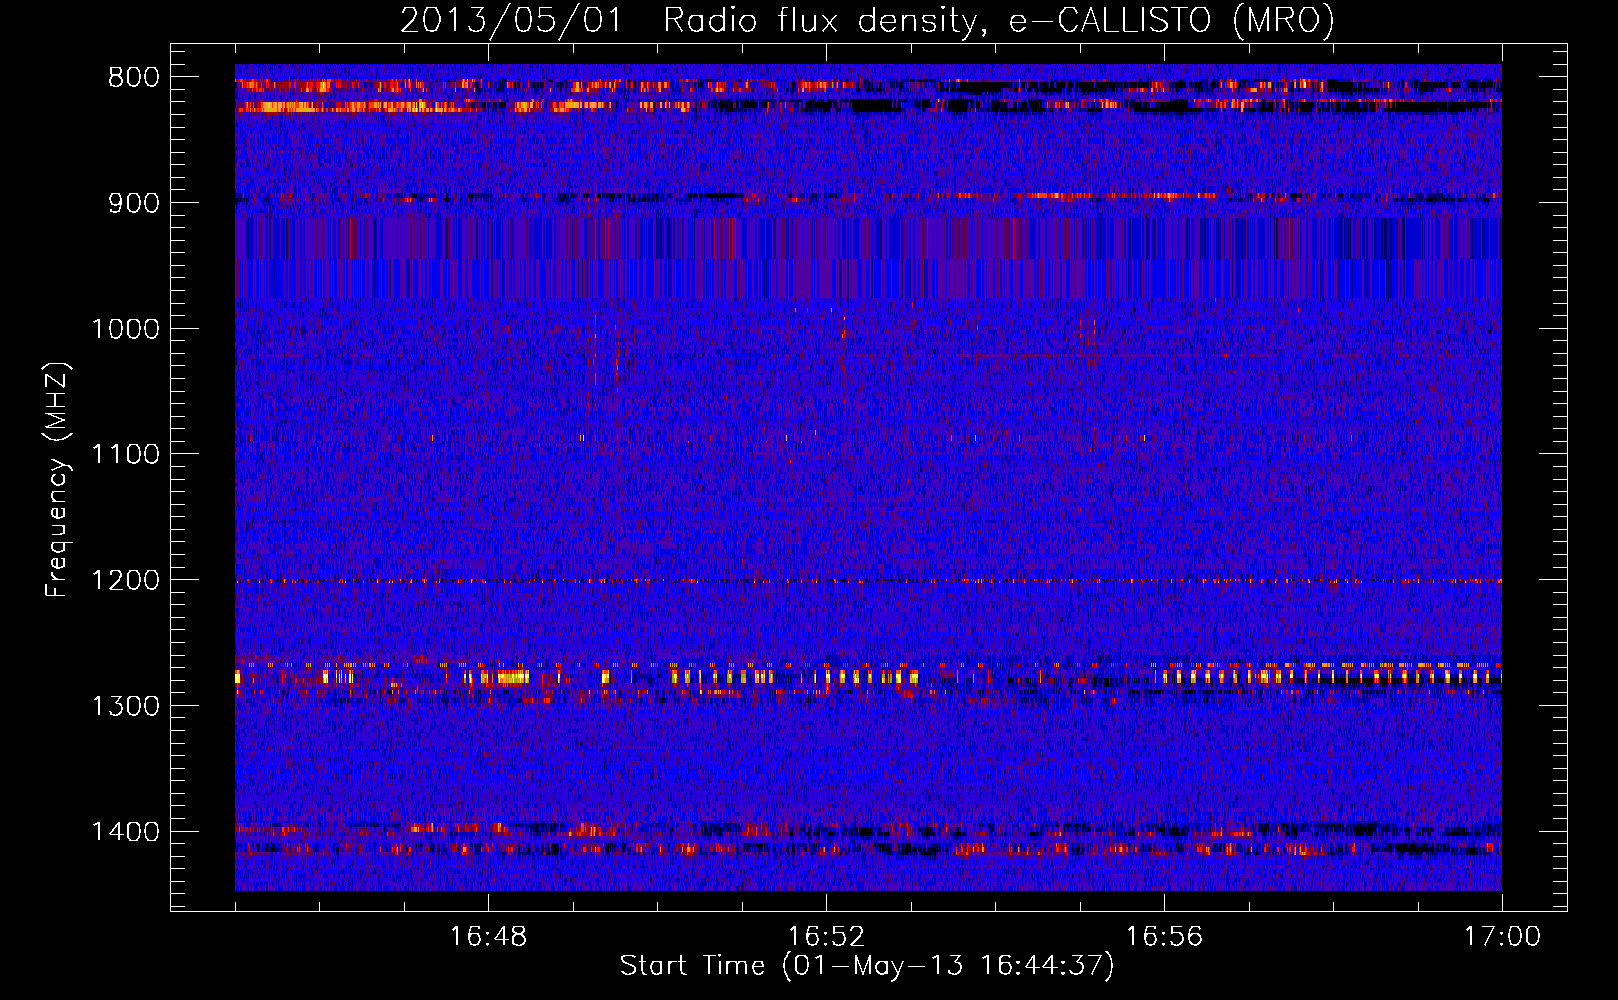Click the 1200 frequency axis label

click(x=125, y=581)
